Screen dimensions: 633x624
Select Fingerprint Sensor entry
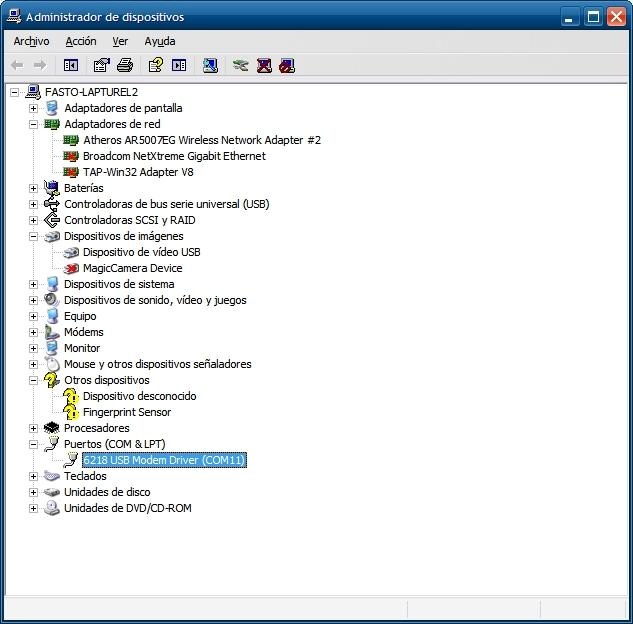pyautogui.click(x=127, y=412)
